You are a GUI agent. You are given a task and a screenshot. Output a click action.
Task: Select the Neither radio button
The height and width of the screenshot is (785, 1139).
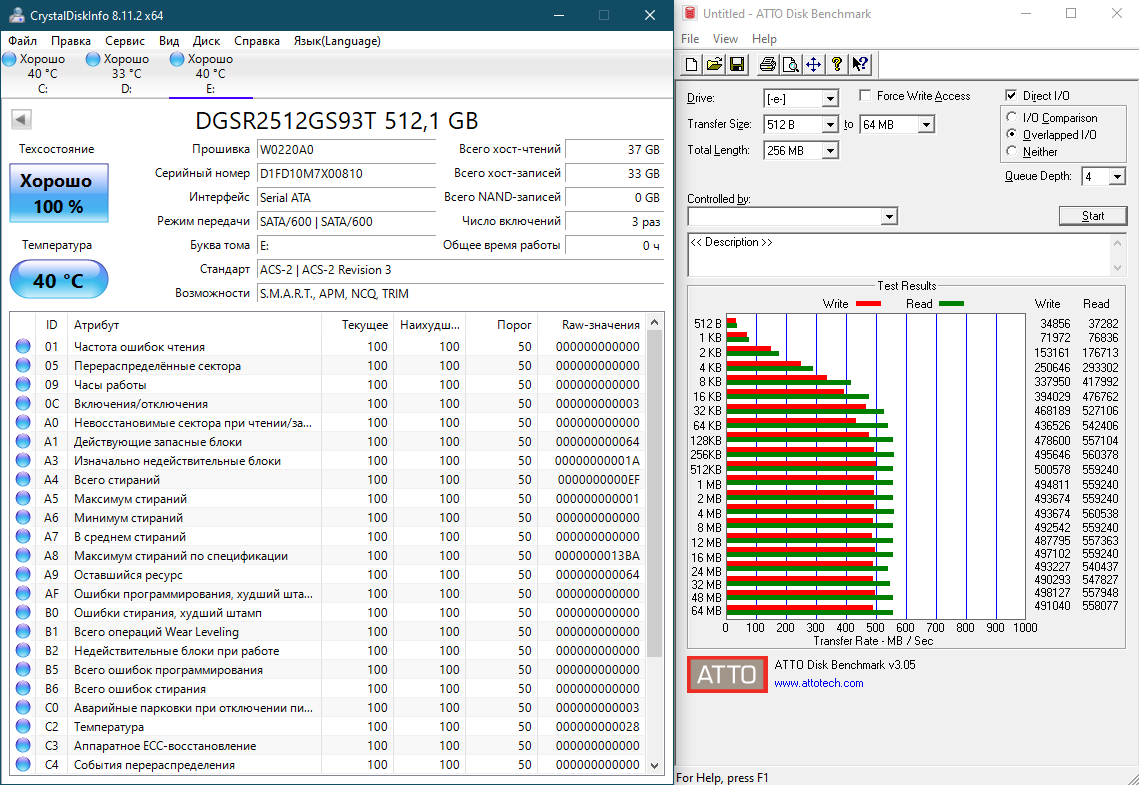click(x=1012, y=152)
